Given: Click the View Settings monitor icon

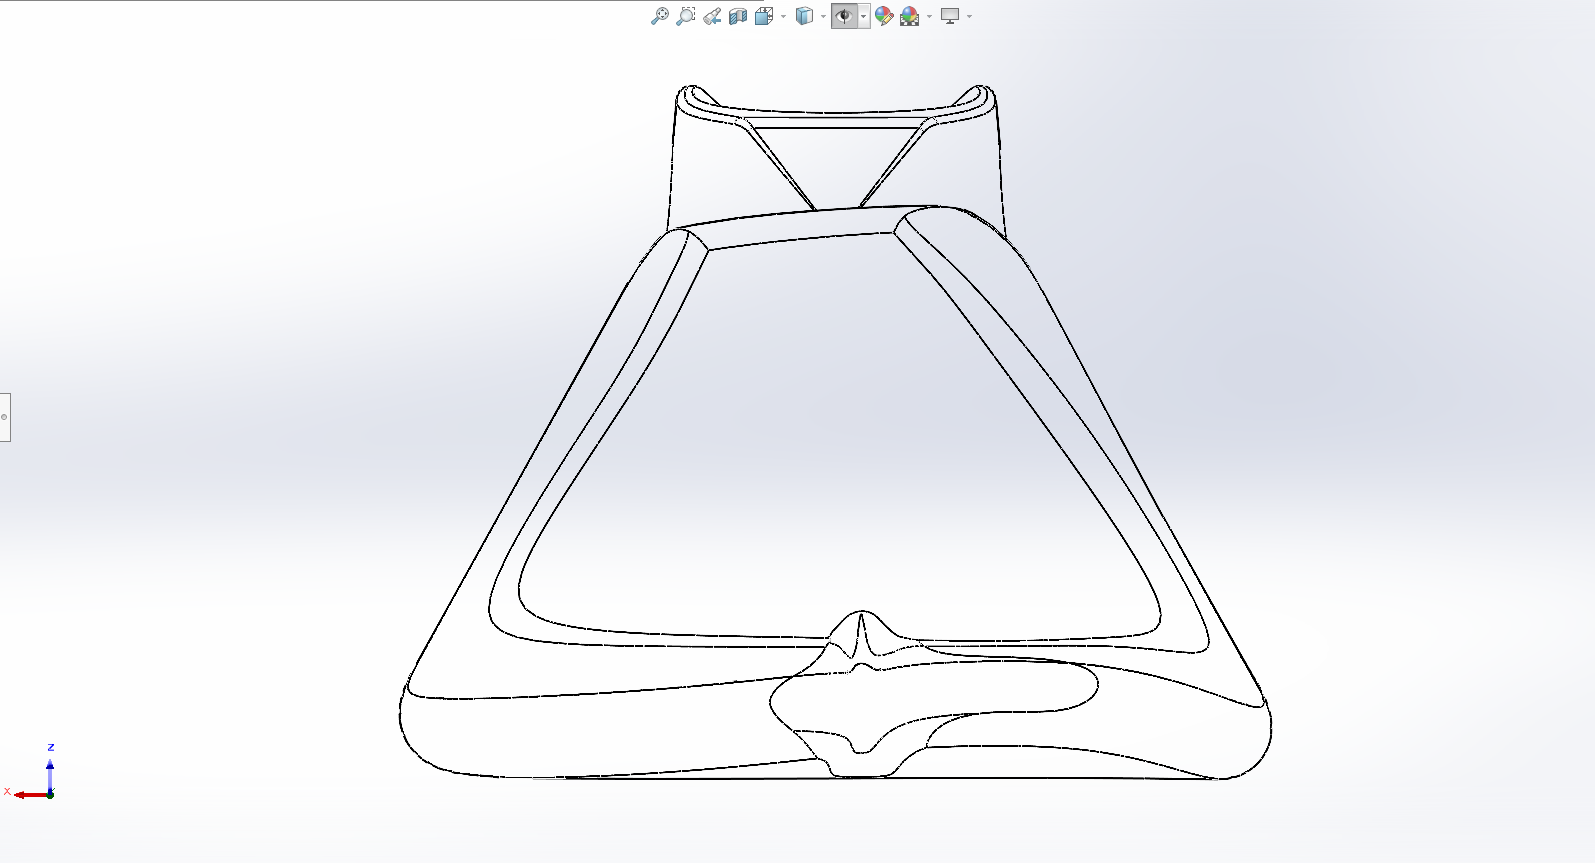Looking at the screenshot, I should click(950, 16).
